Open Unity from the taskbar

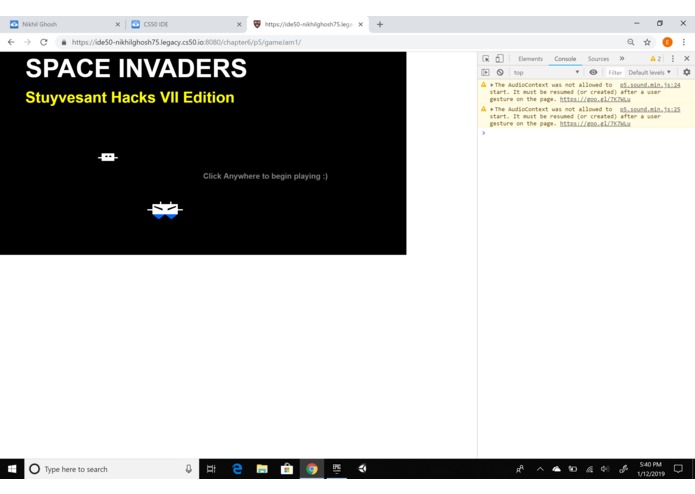[x=362, y=469]
